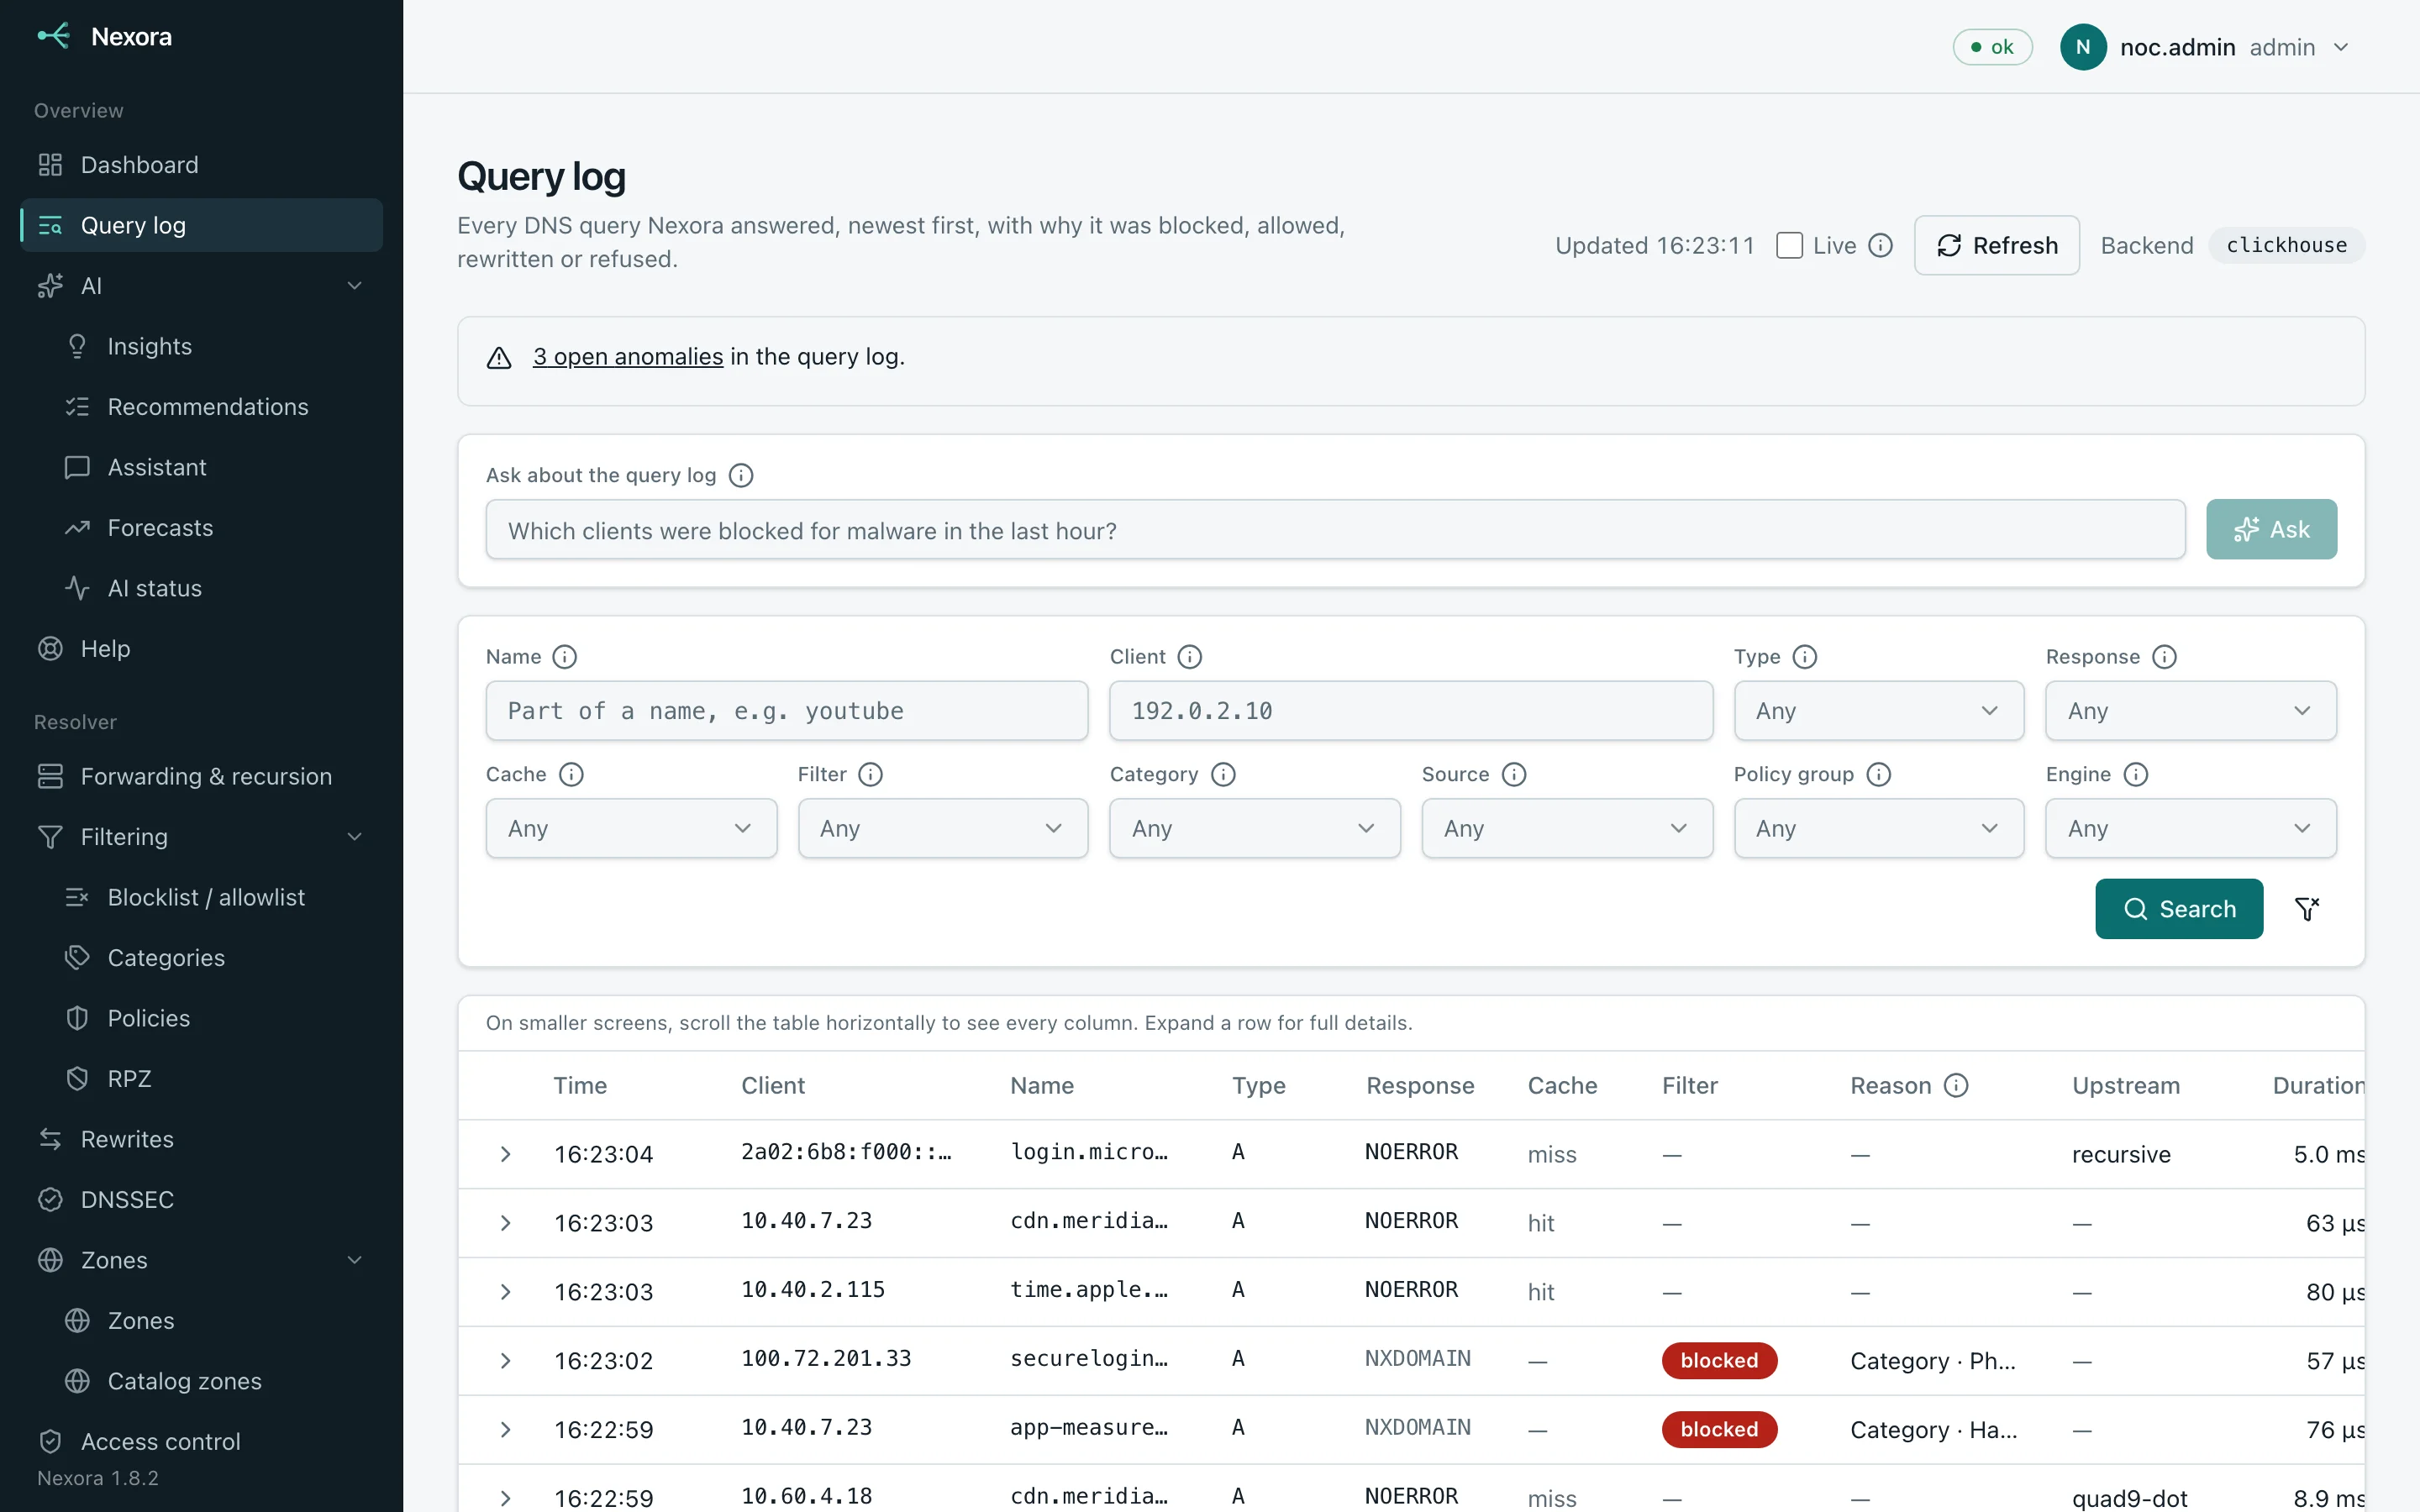
Task: Open the Filter dropdown in search panel
Action: click(943, 828)
